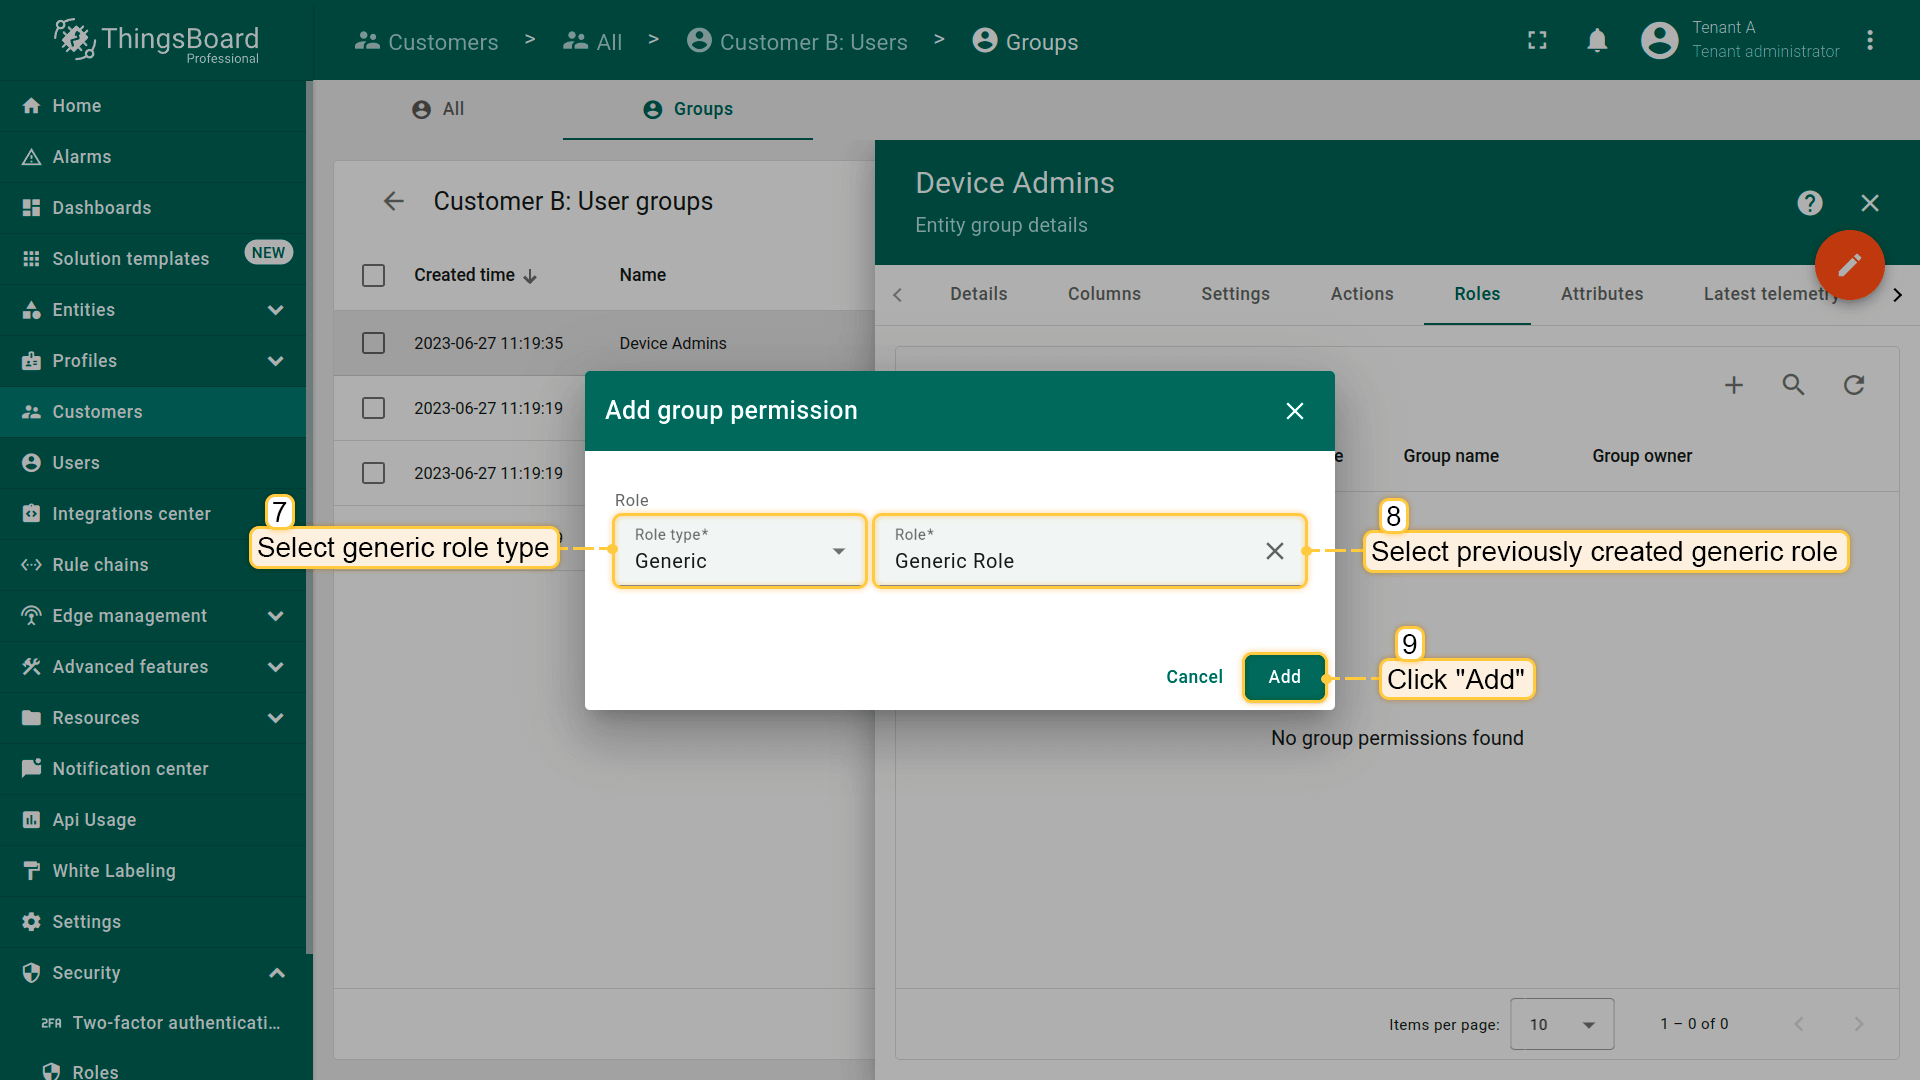
Task: Open help for entity group details
Action: pos(1809,203)
